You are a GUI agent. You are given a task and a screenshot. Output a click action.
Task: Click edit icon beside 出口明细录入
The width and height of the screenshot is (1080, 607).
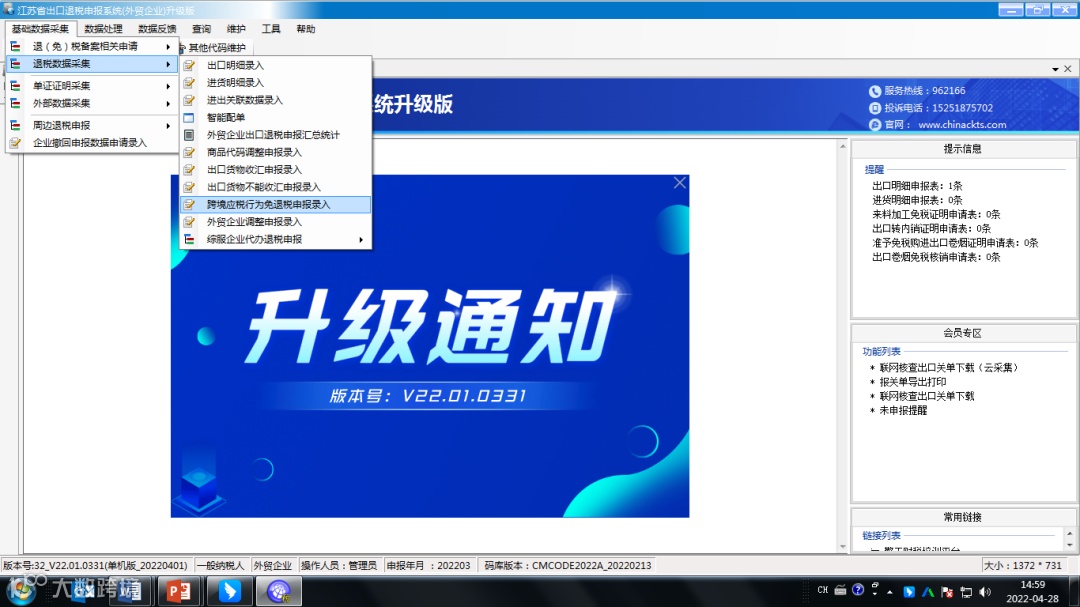coord(189,65)
